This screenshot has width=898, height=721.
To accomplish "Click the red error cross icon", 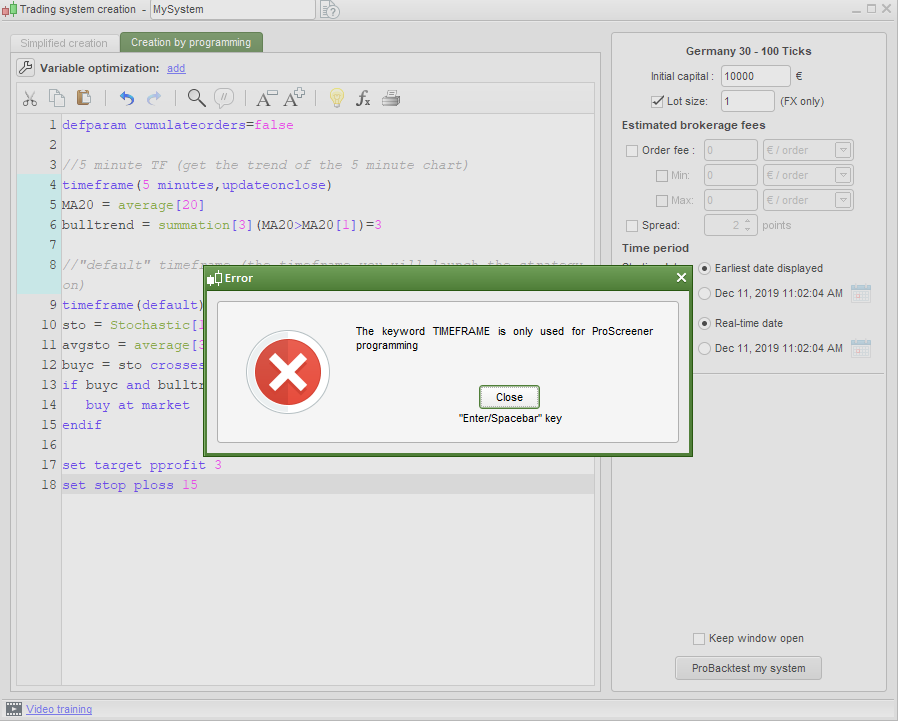I will [x=288, y=372].
